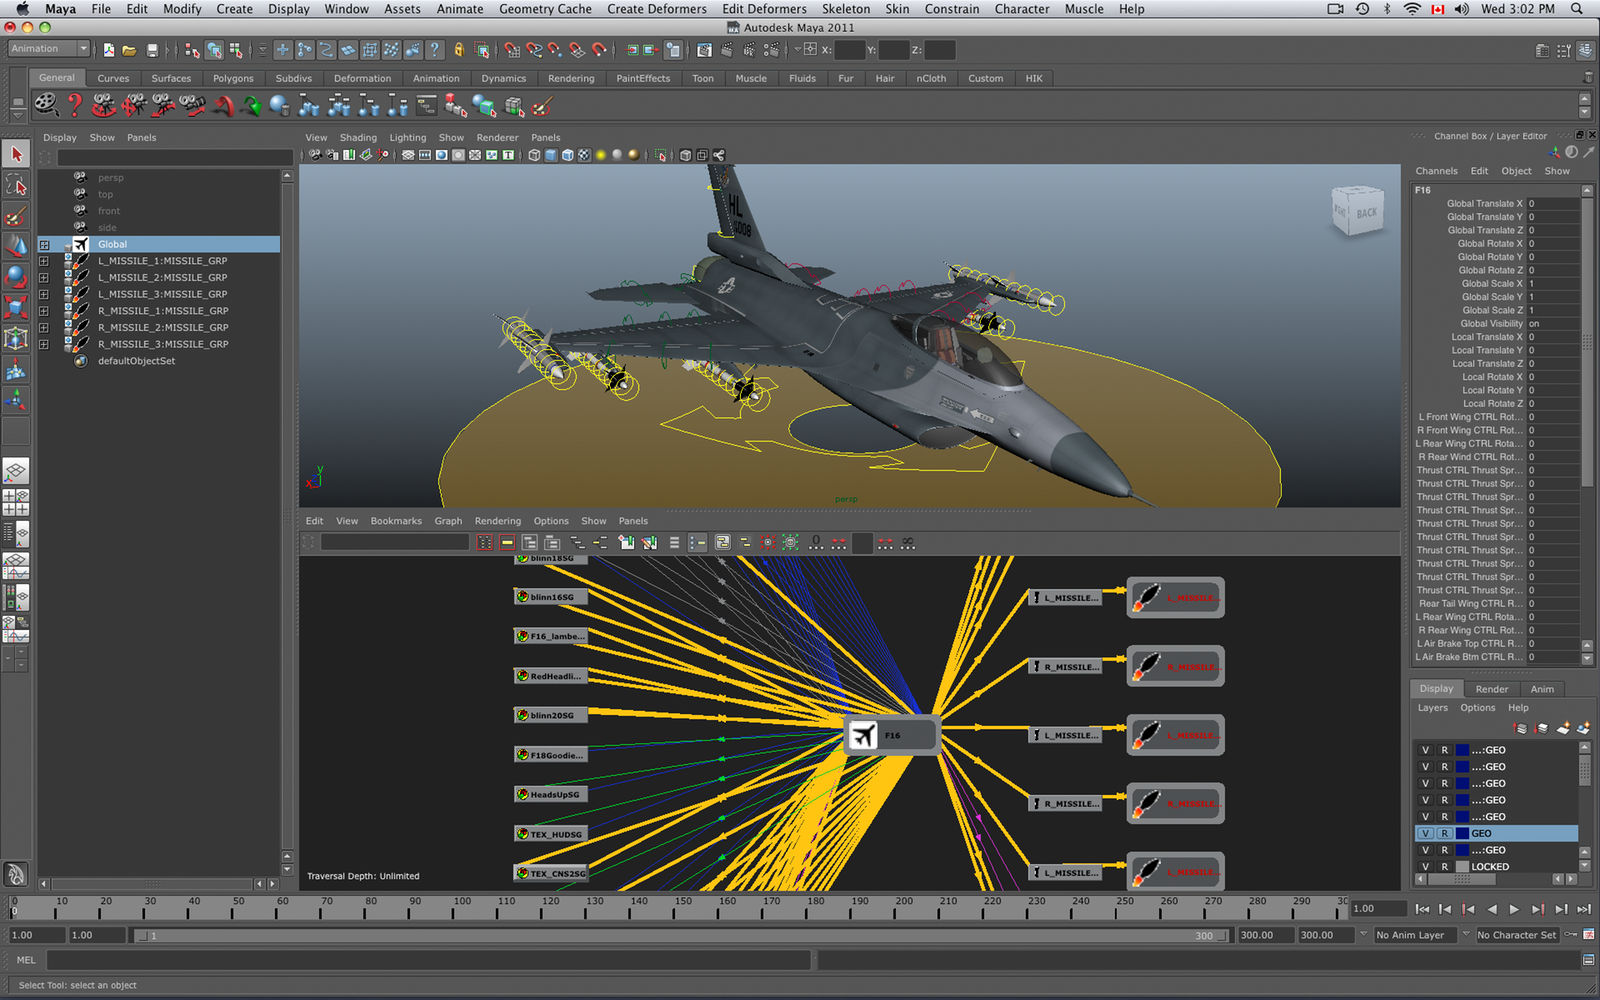Toggle visibility V of LOCKED layer
Image resolution: width=1600 pixels, height=1000 pixels.
point(1426,866)
